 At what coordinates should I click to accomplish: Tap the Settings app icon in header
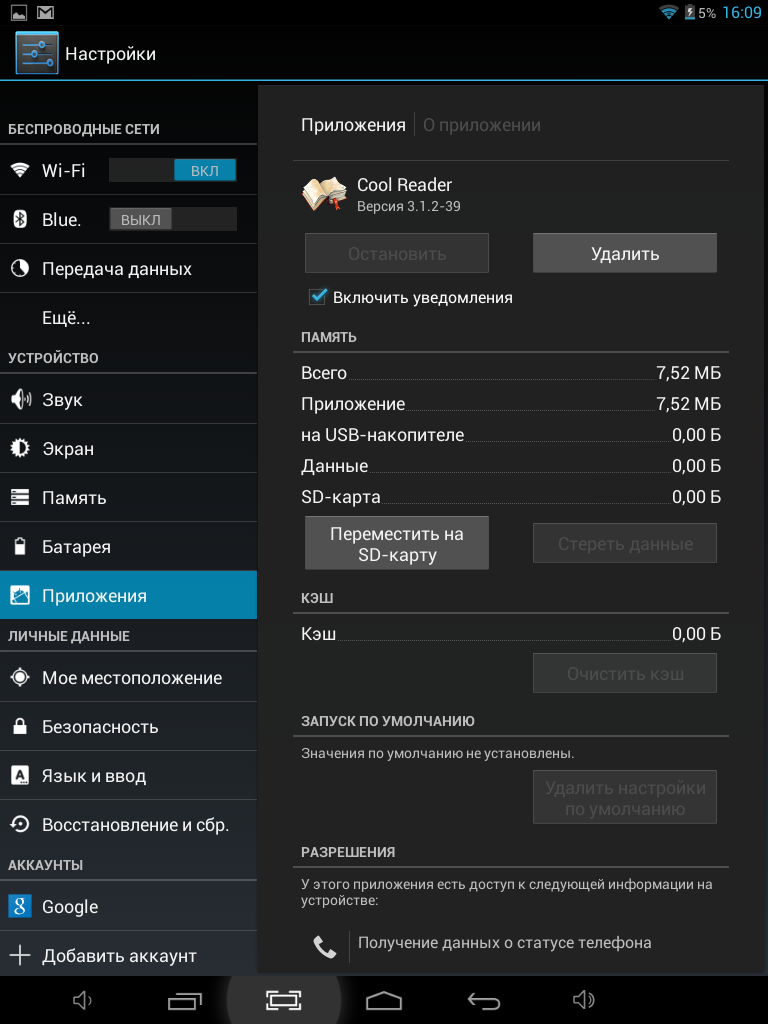(x=37, y=53)
